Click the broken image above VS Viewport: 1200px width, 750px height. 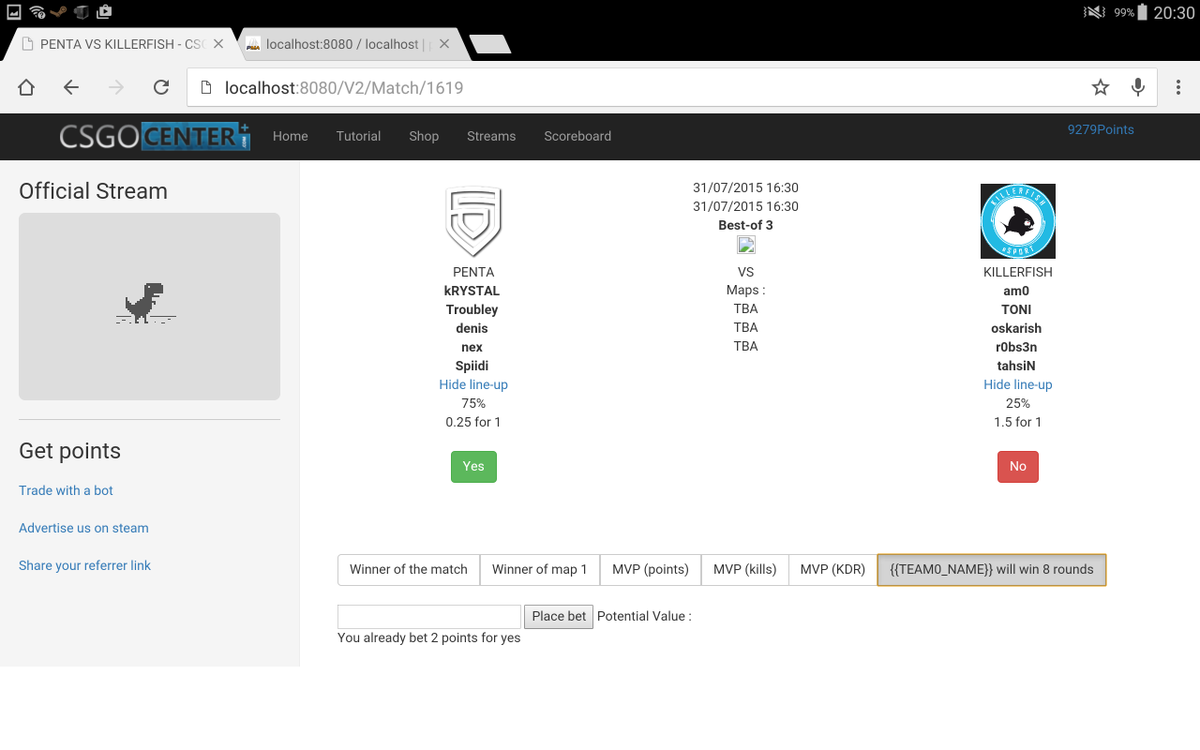pyautogui.click(x=746, y=246)
